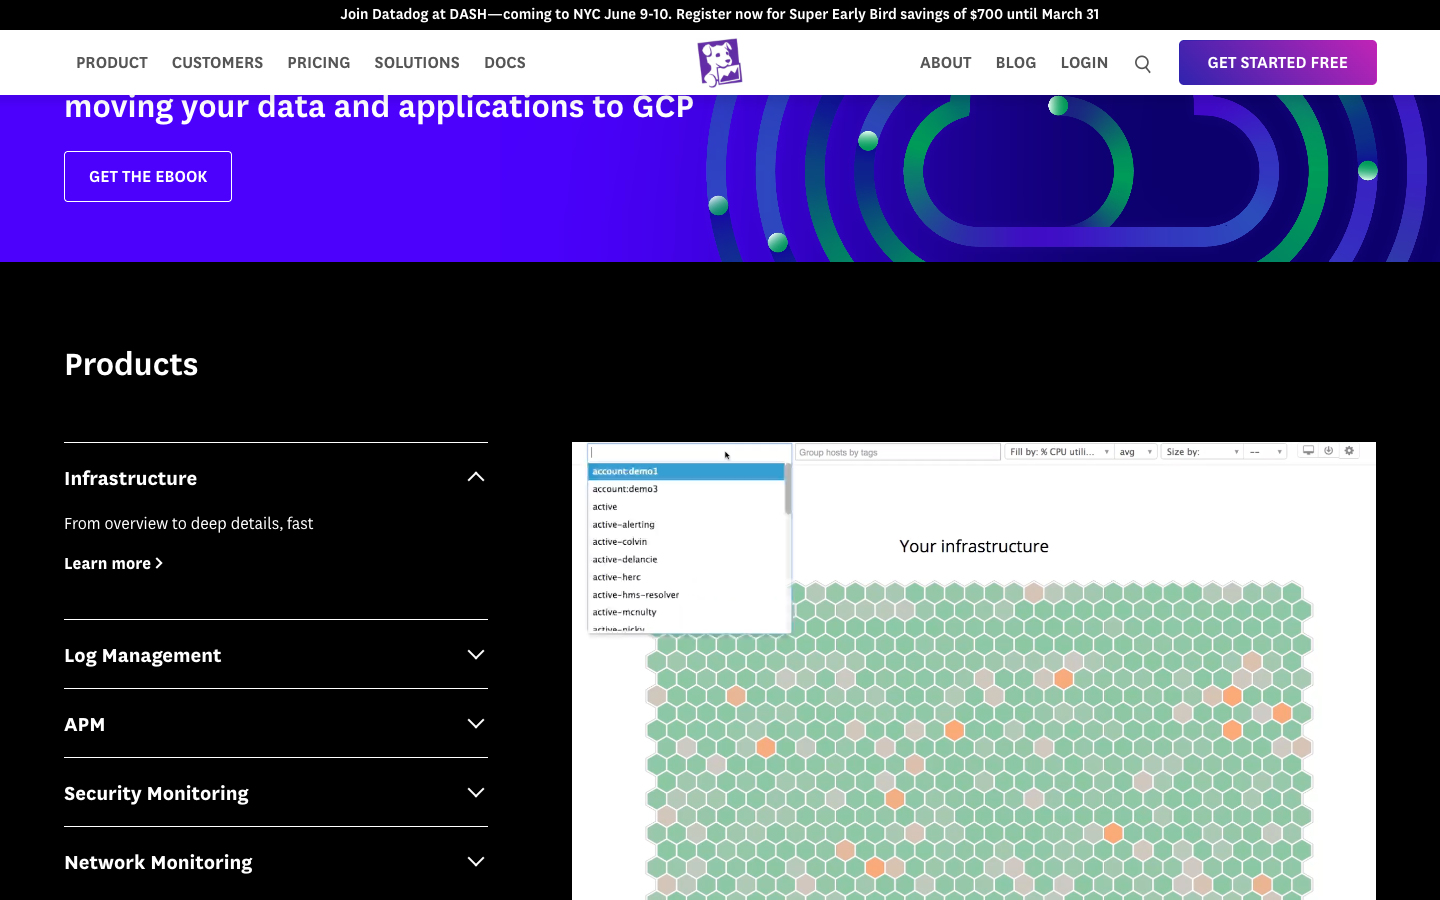Select active-delancie in the list
The height and width of the screenshot is (900, 1440).
(x=686, y=559)
